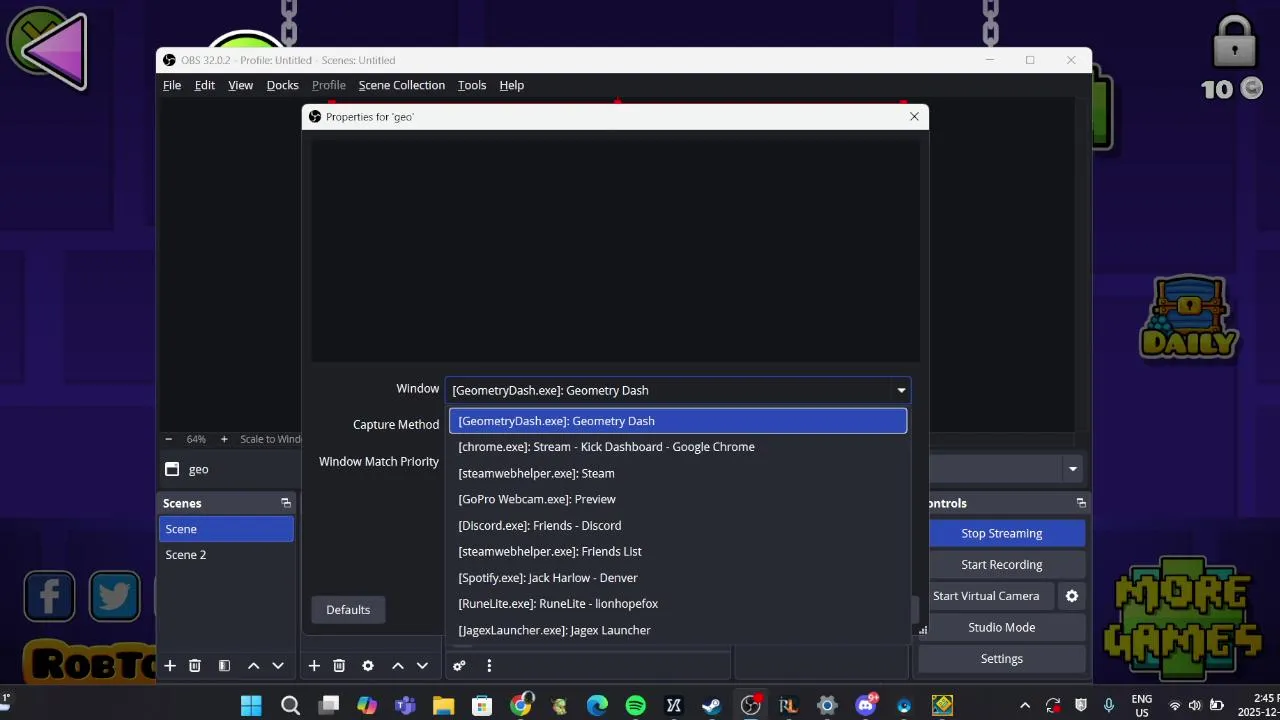Image resolution: width=1280 pixels, height=720 pixels.
Task: Open scene filters icon in Scenes dock
Action: coord(224,666)
